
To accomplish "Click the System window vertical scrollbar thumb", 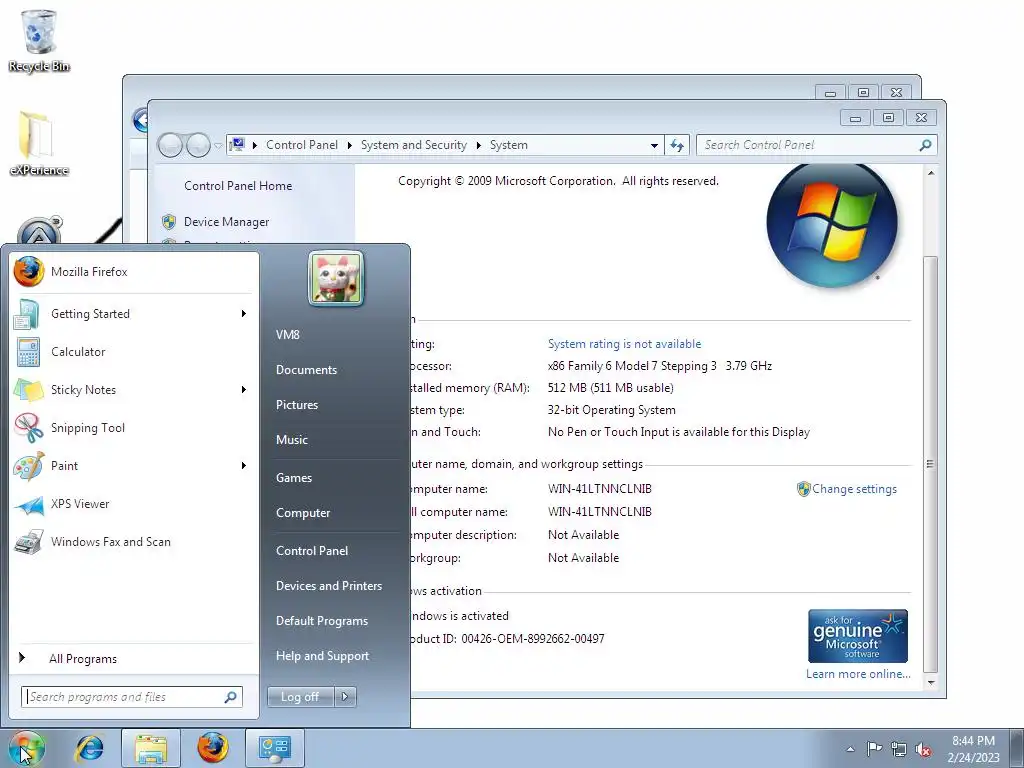I will (x=931, y=464).
